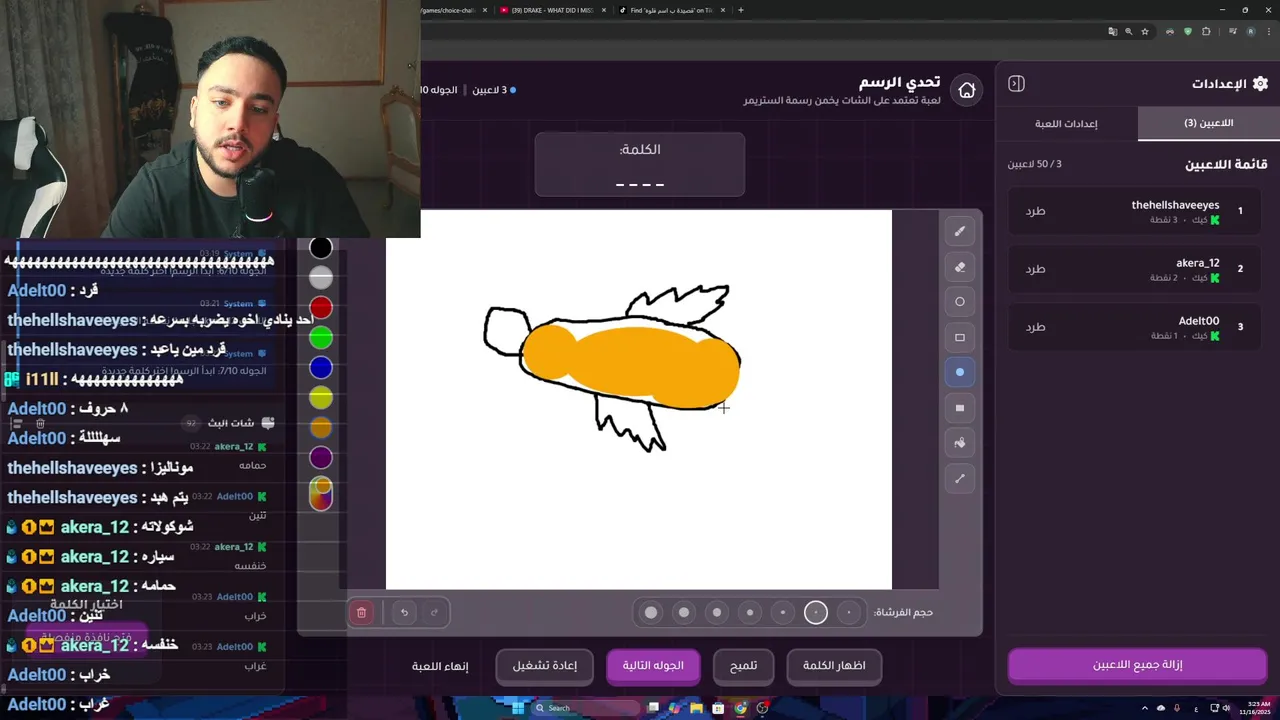Select the second-largest brush size
The image size is (1280, 720).
(684, 612)
